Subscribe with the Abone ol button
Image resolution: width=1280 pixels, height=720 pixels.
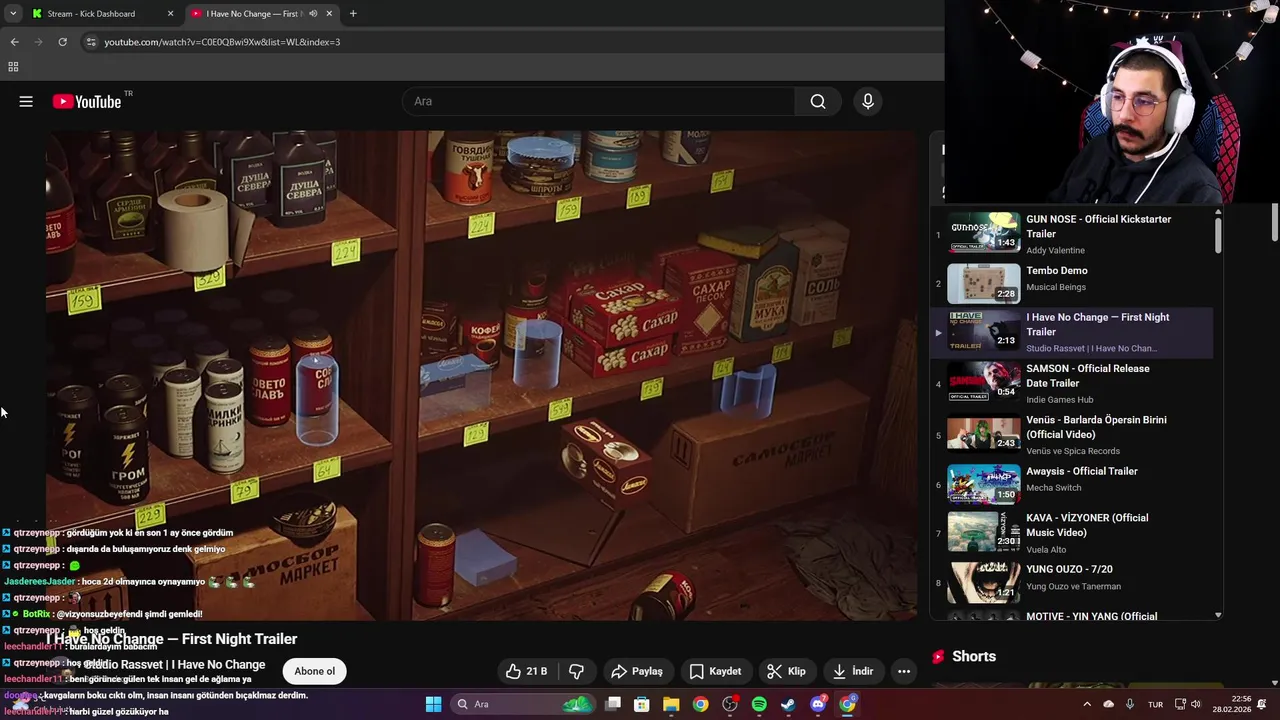(314, 671)
